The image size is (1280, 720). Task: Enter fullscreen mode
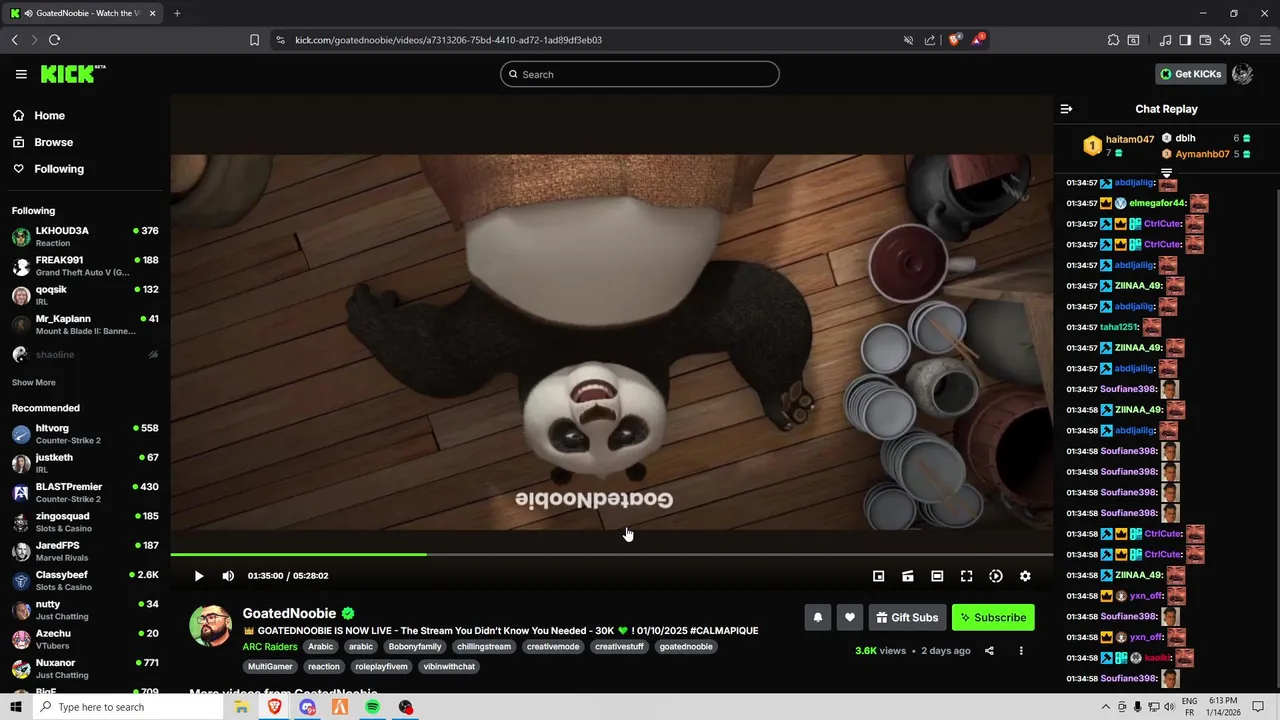[x=966, y=576]
